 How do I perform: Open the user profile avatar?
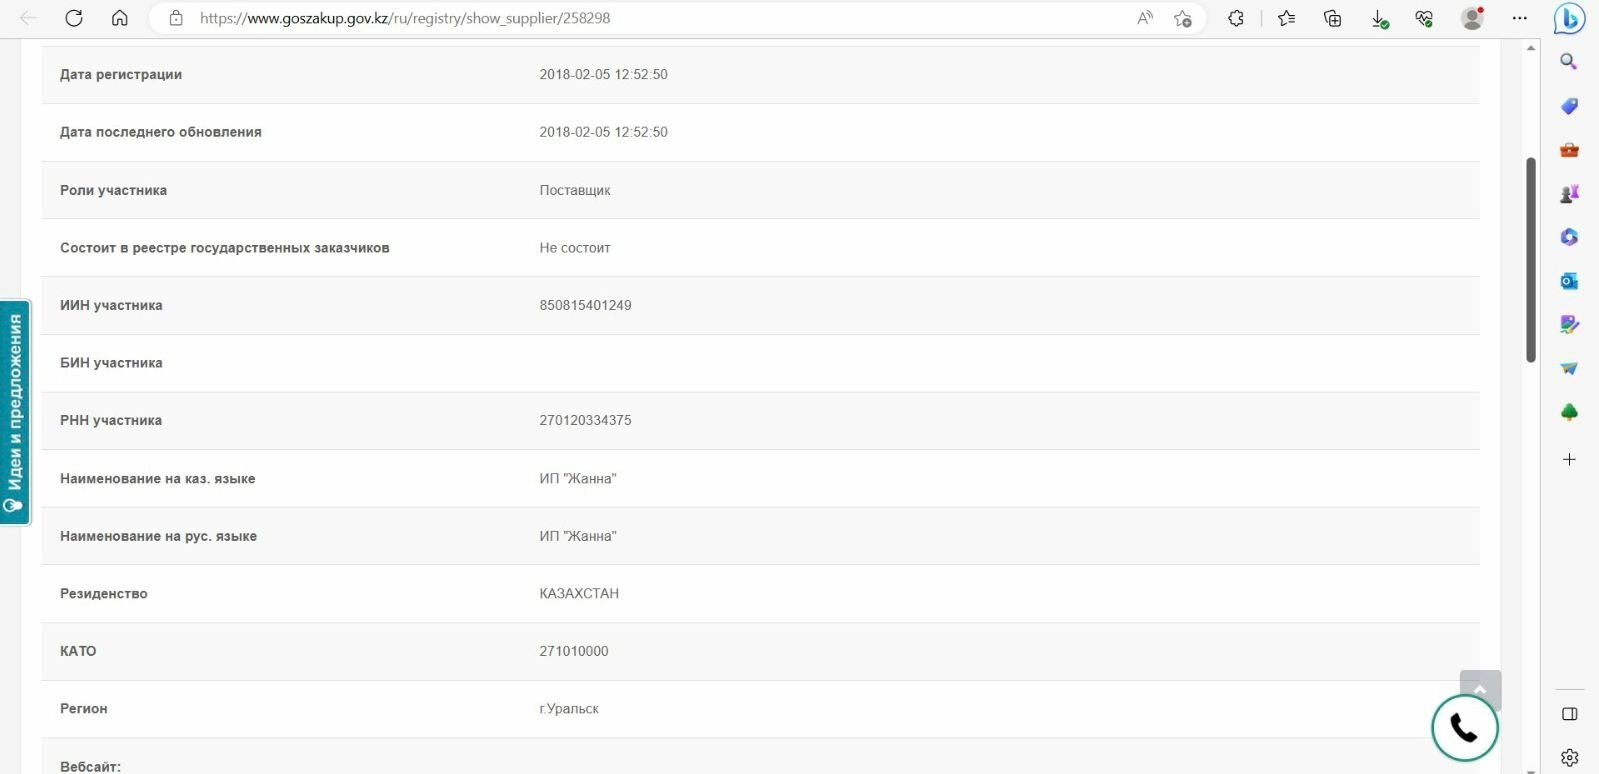1472,18
